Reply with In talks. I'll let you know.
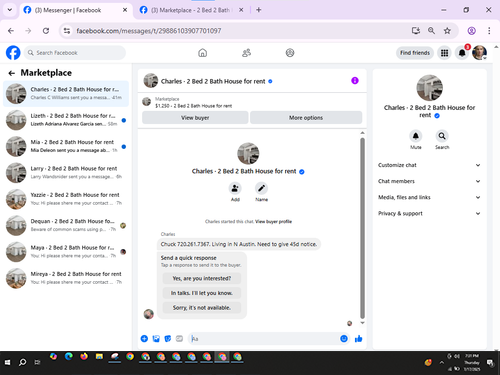 pos(202,293)
